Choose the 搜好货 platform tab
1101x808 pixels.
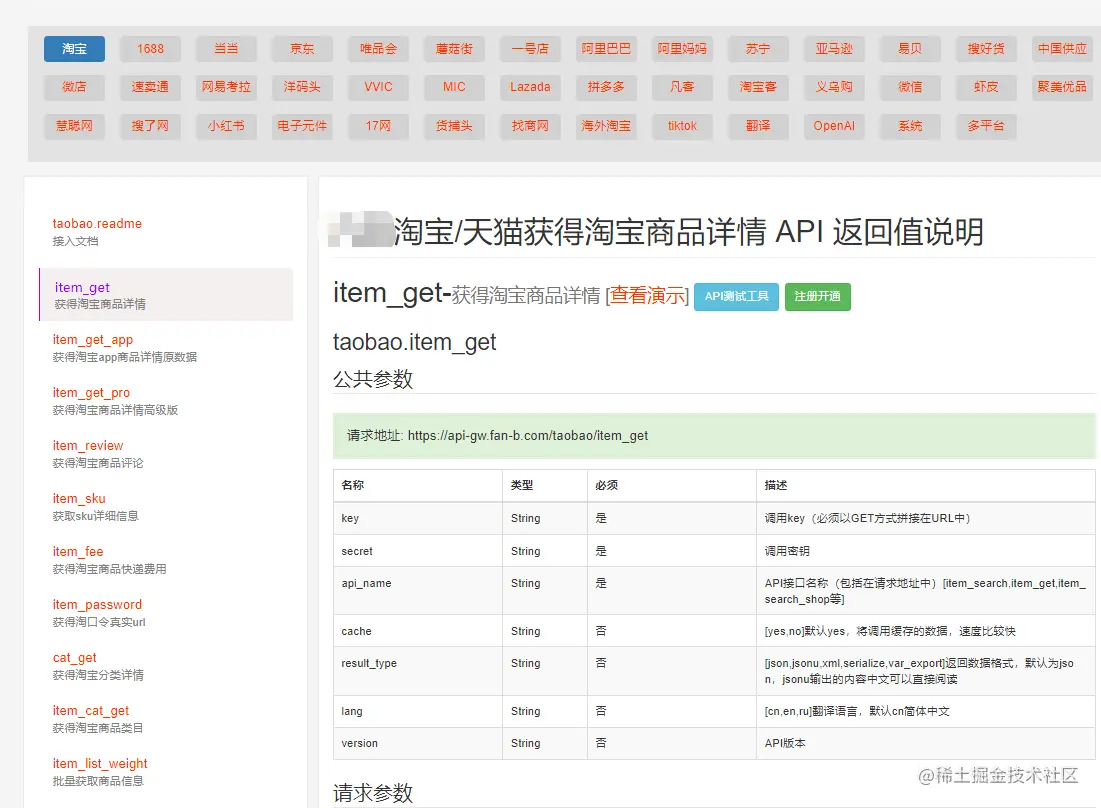pos(986,48)
